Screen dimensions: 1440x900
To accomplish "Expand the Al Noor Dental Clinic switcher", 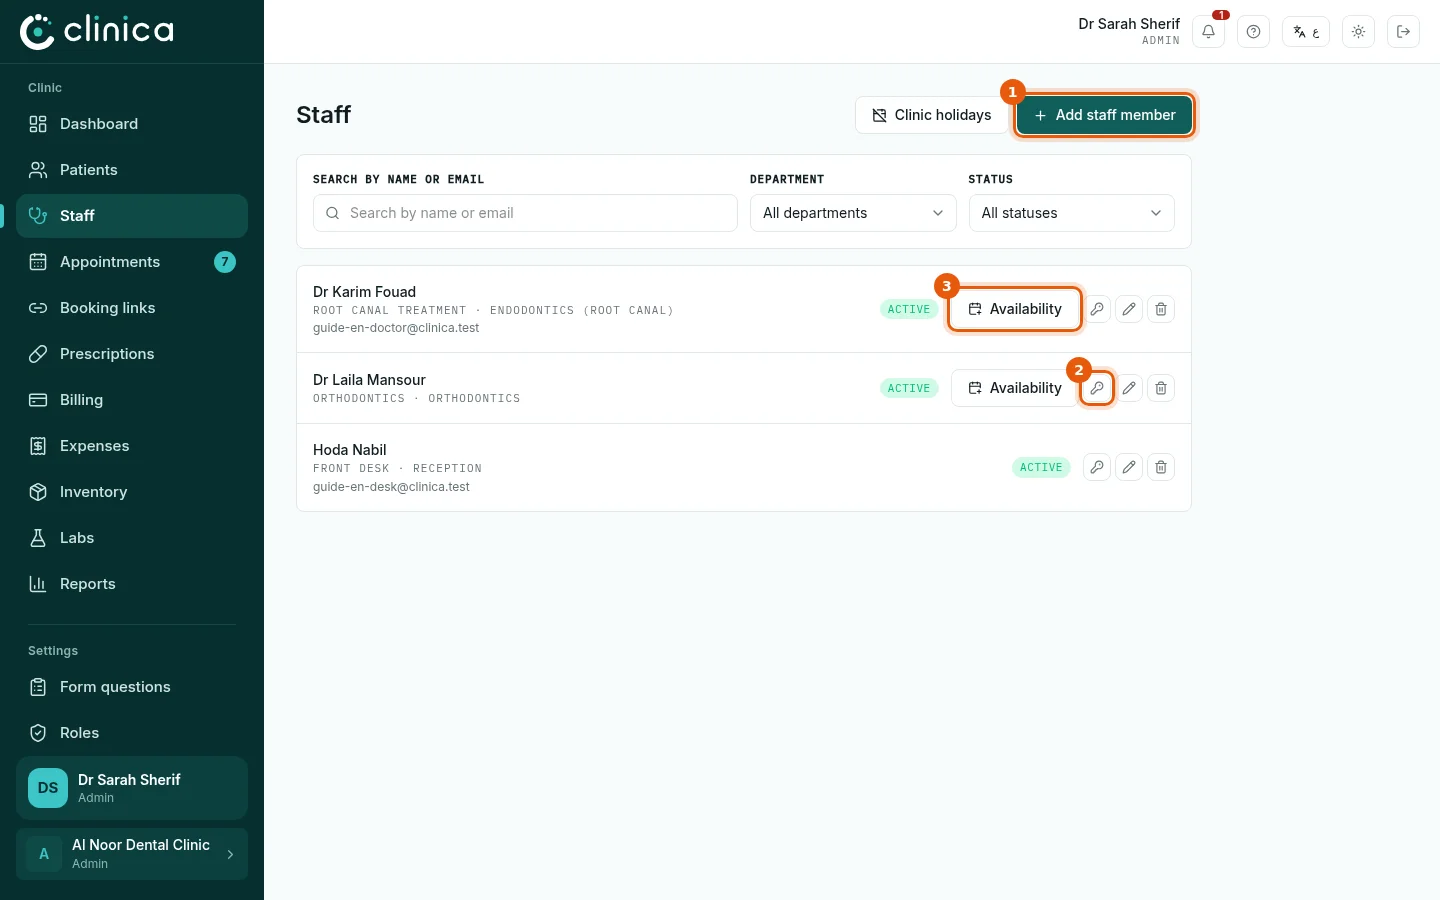I will pyautogui.click(x=132, y=854).
